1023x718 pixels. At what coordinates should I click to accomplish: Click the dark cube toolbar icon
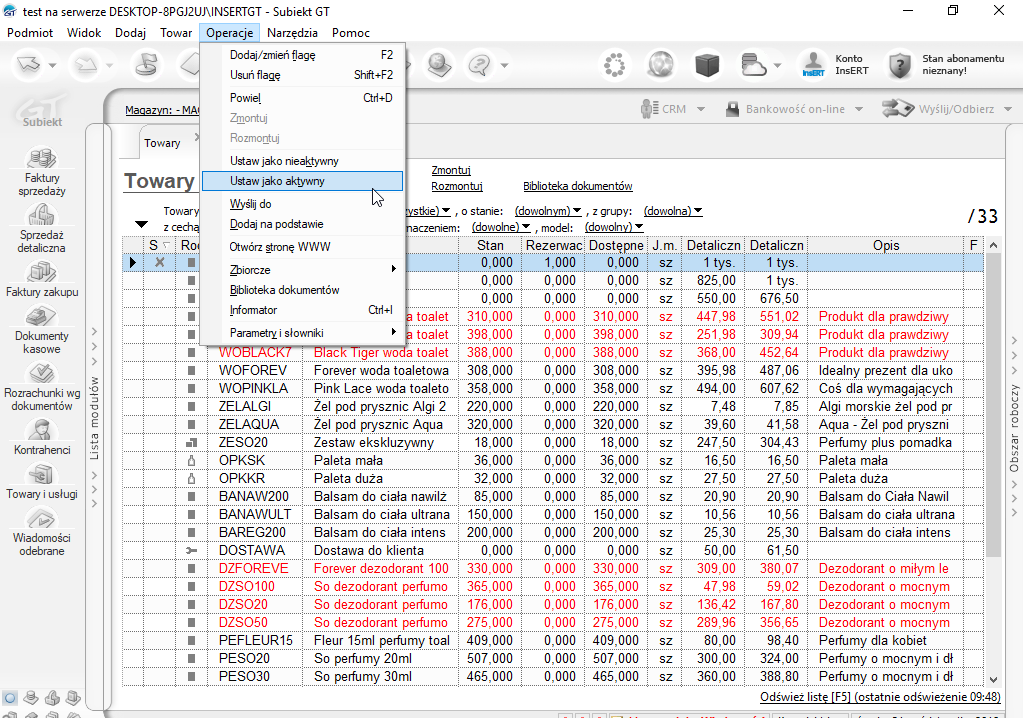coord(707,65)
